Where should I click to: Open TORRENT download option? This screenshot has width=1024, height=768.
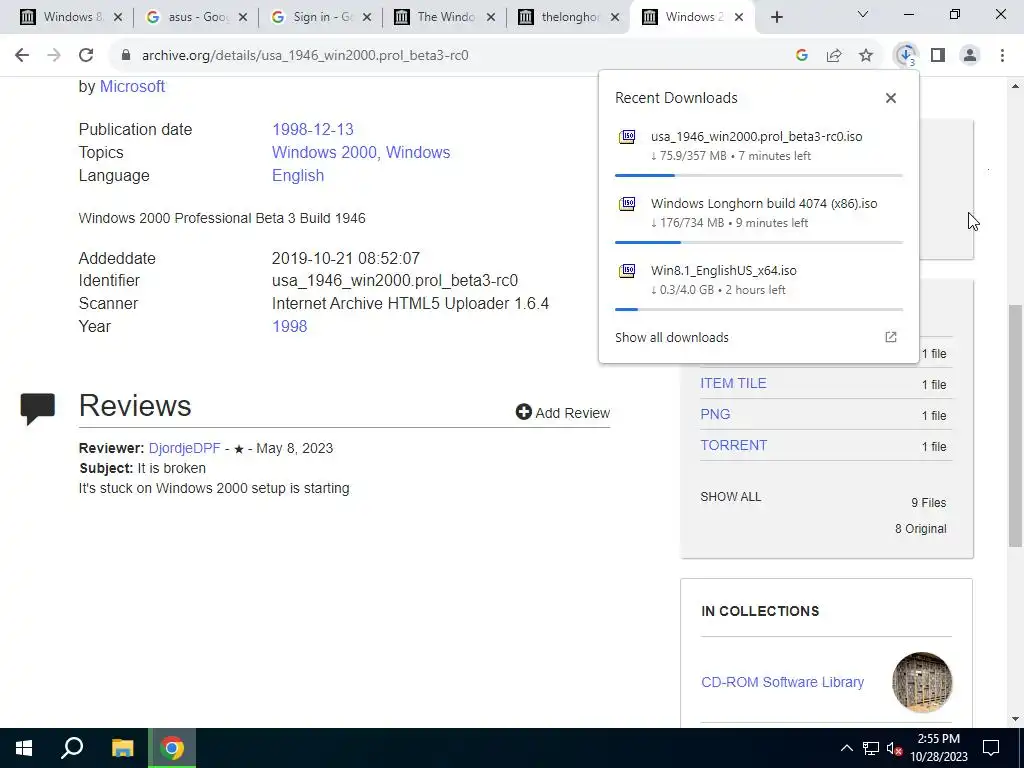point(733,445)
